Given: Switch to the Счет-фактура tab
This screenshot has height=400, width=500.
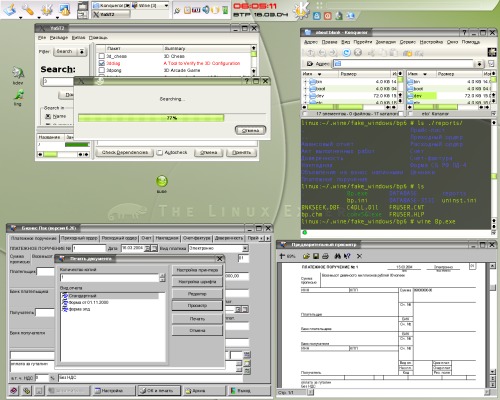Looking at the screenshot, I should 197,238.
